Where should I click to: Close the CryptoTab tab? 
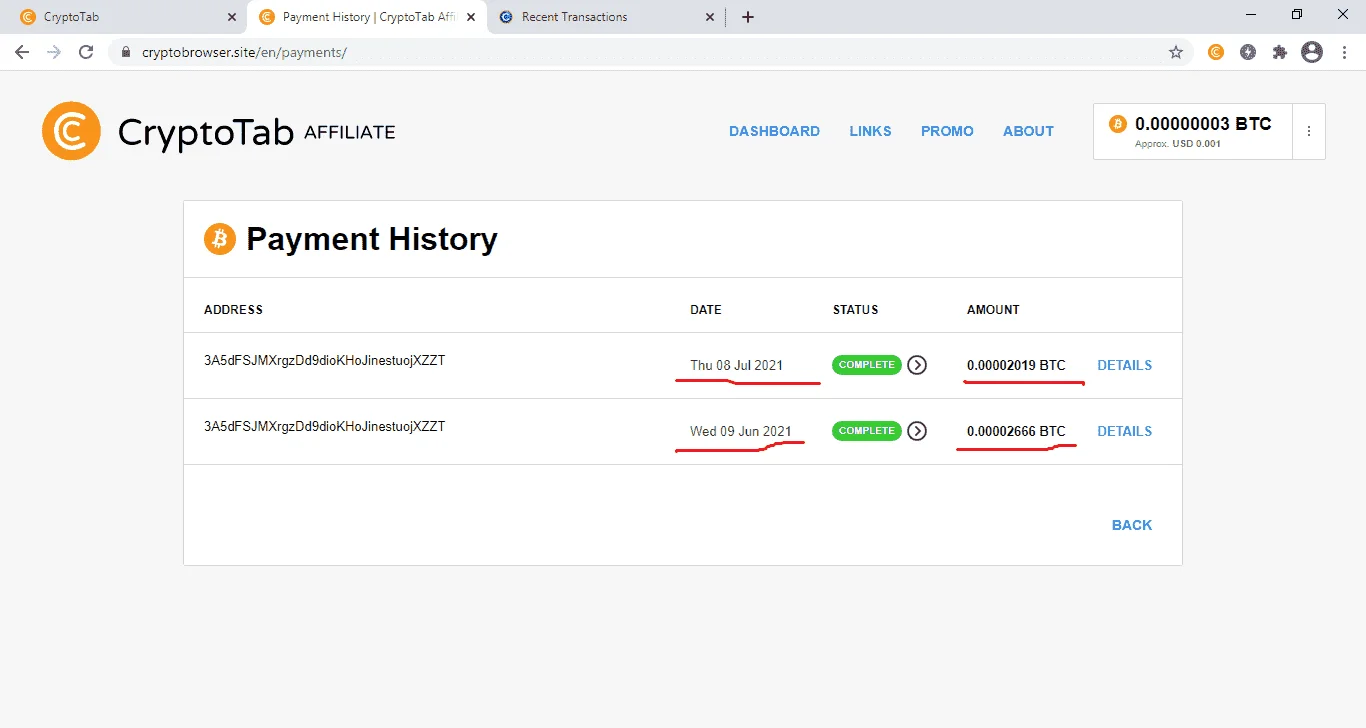coord(232,17)
